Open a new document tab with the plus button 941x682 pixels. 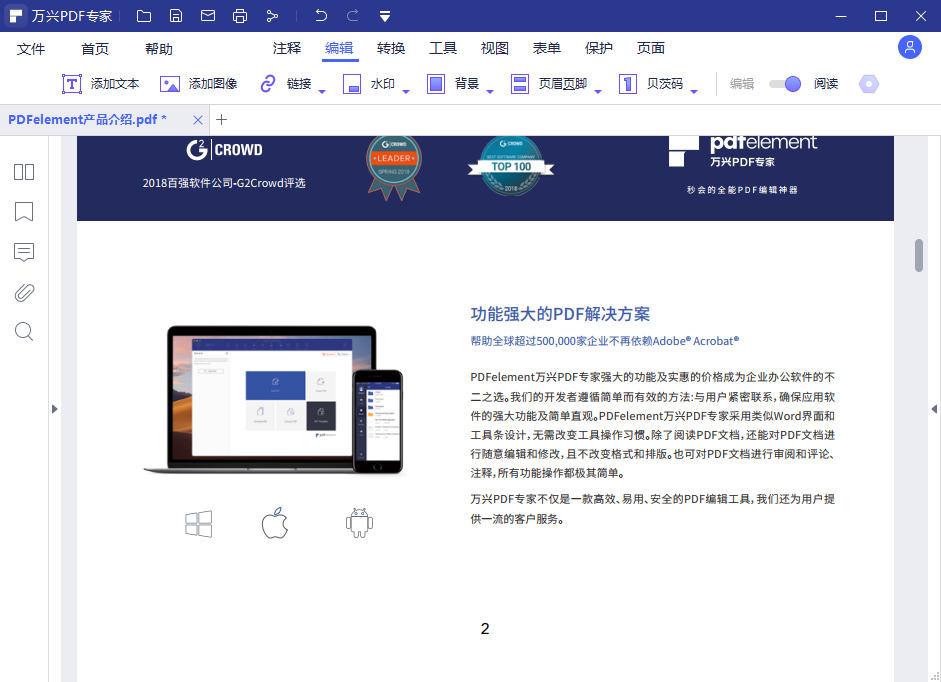[221, 119]
